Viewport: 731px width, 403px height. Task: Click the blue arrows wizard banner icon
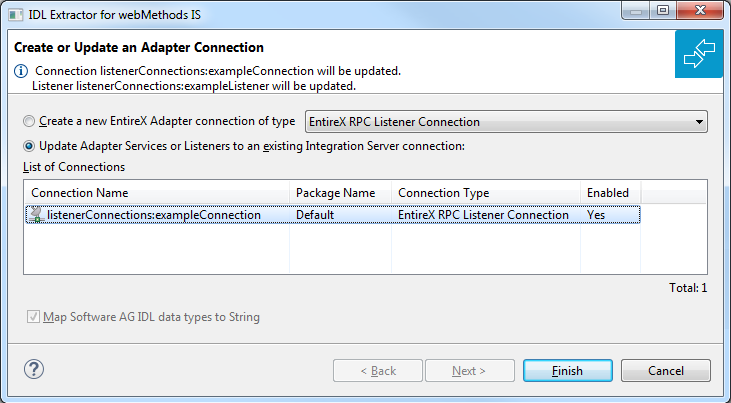[x=699, y=54]
